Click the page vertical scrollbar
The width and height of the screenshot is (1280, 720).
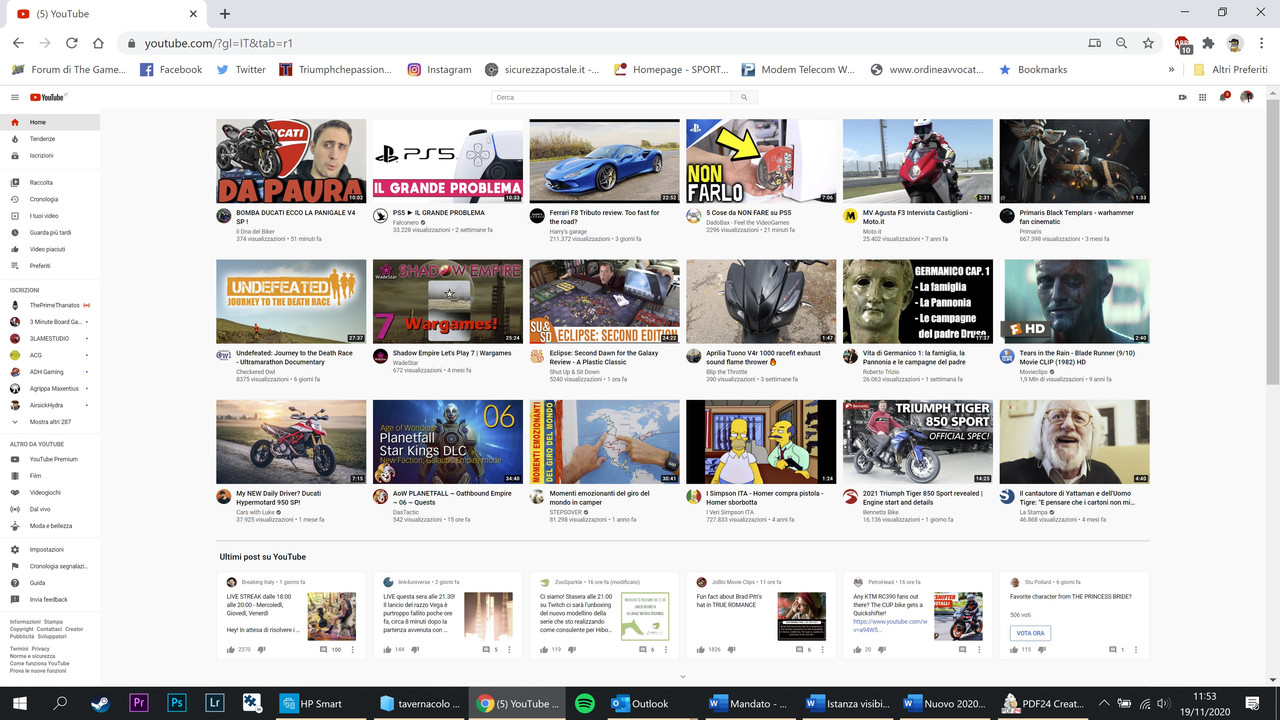(x=1272, y=240)
